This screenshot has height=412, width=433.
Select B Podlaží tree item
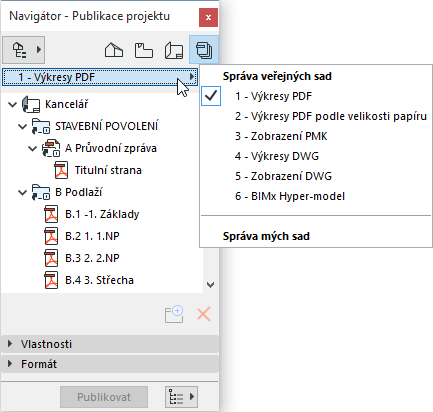tap(79, 192)
